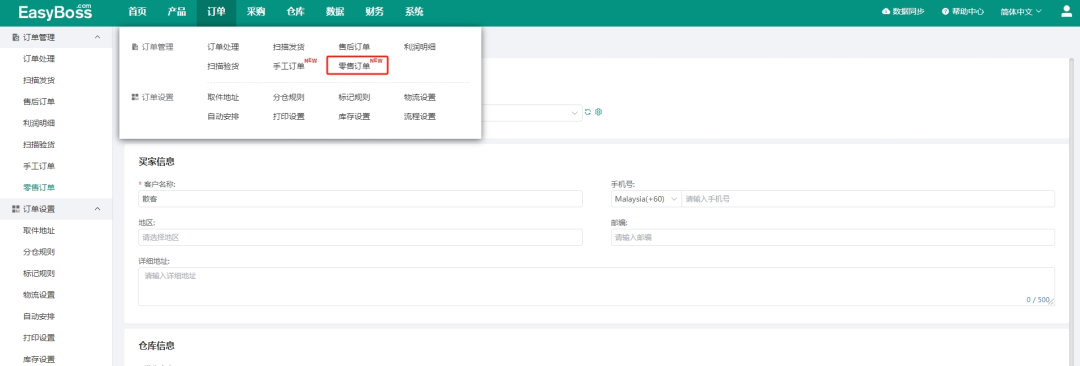Screen dimensions: 1080x366
Task: Focus the 详细地址 address textarea
Action: (596, 286)
